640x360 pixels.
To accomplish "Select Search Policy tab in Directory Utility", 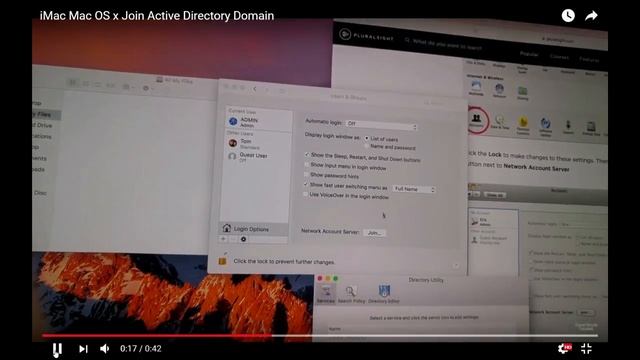I will pyautogui.click(x=351, y=294).
